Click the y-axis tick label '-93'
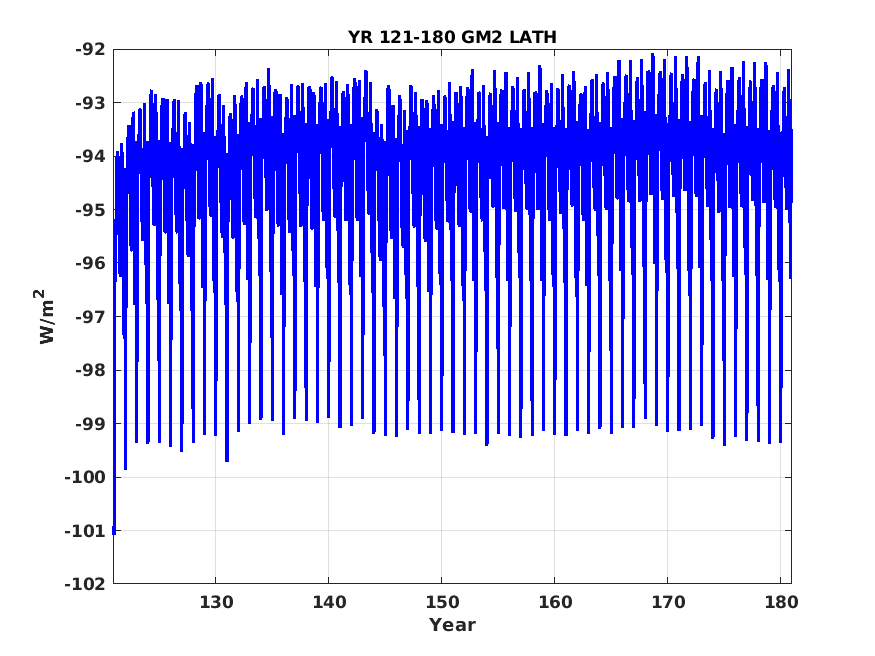 click(90, 103)
